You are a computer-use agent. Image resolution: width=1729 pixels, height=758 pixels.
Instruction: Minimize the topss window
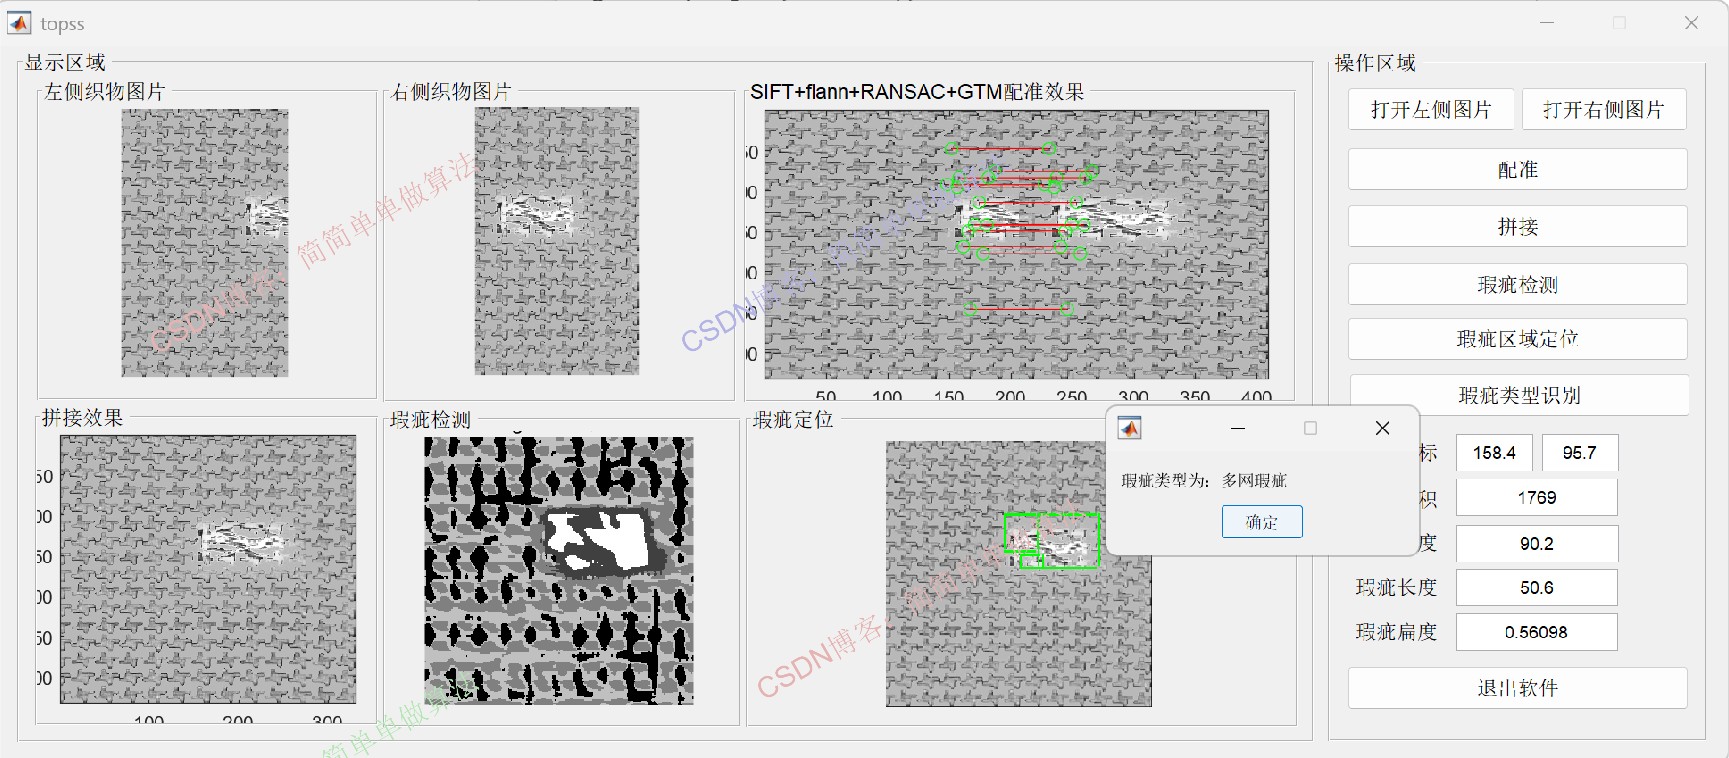coord(1547,23)
